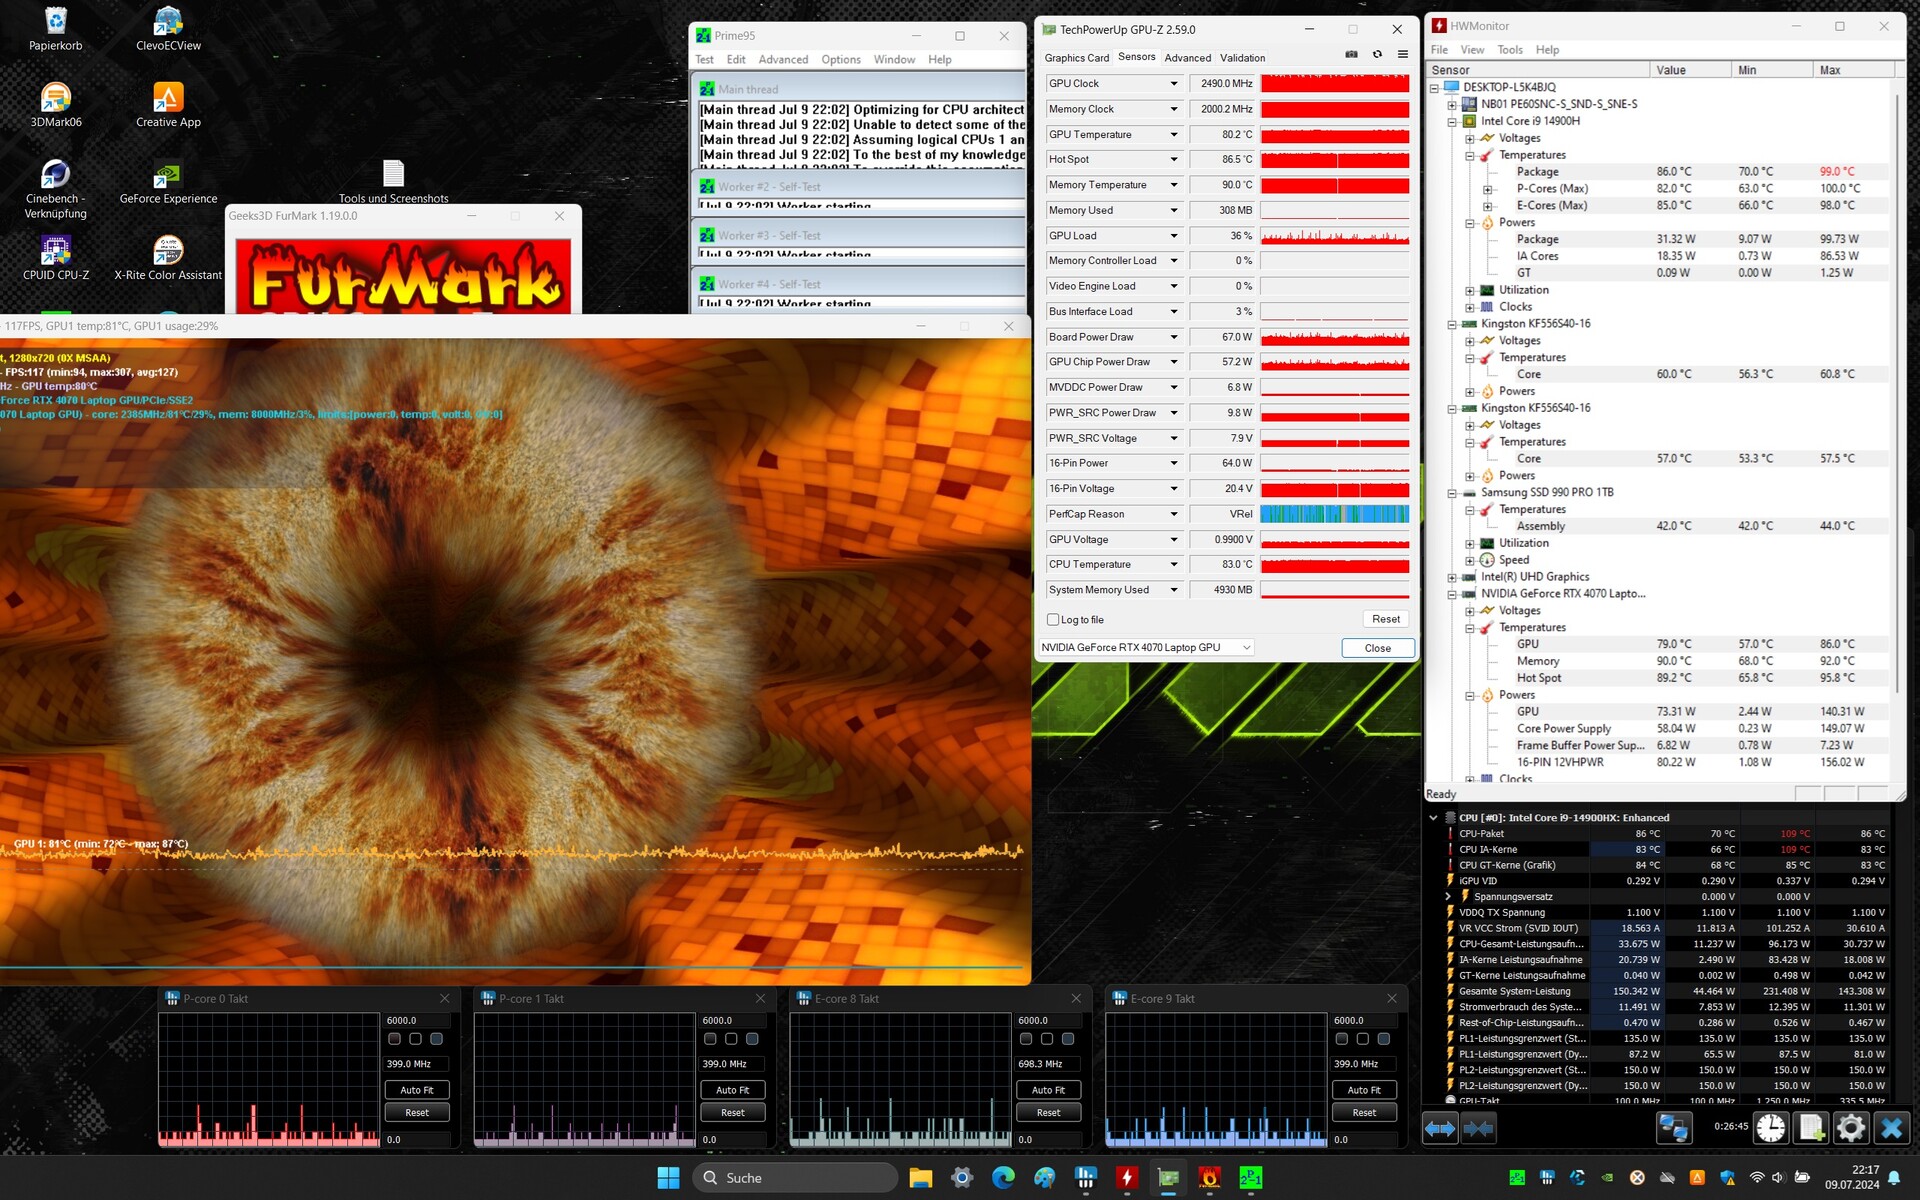
Task: Toggle first checkbox in E-core 8 Takt graph
Action: tap(1026, 1039)
